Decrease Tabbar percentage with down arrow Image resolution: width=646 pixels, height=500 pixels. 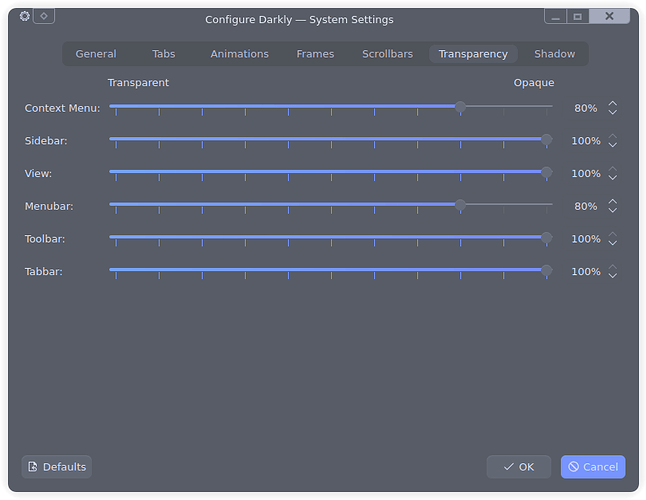(x=613, y=276)
